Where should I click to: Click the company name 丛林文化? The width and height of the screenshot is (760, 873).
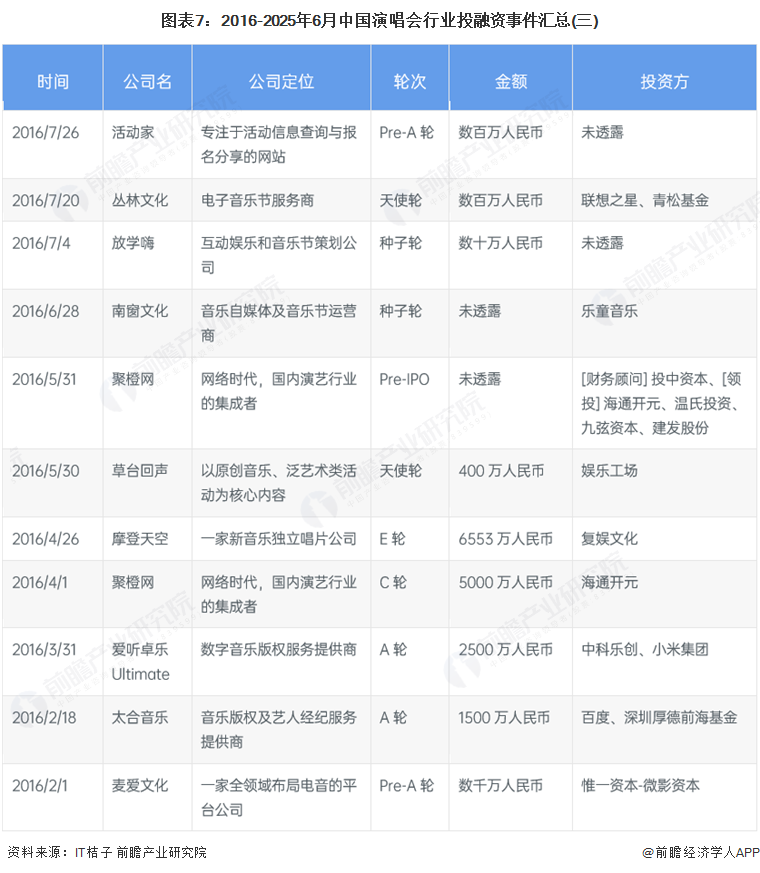140,200
